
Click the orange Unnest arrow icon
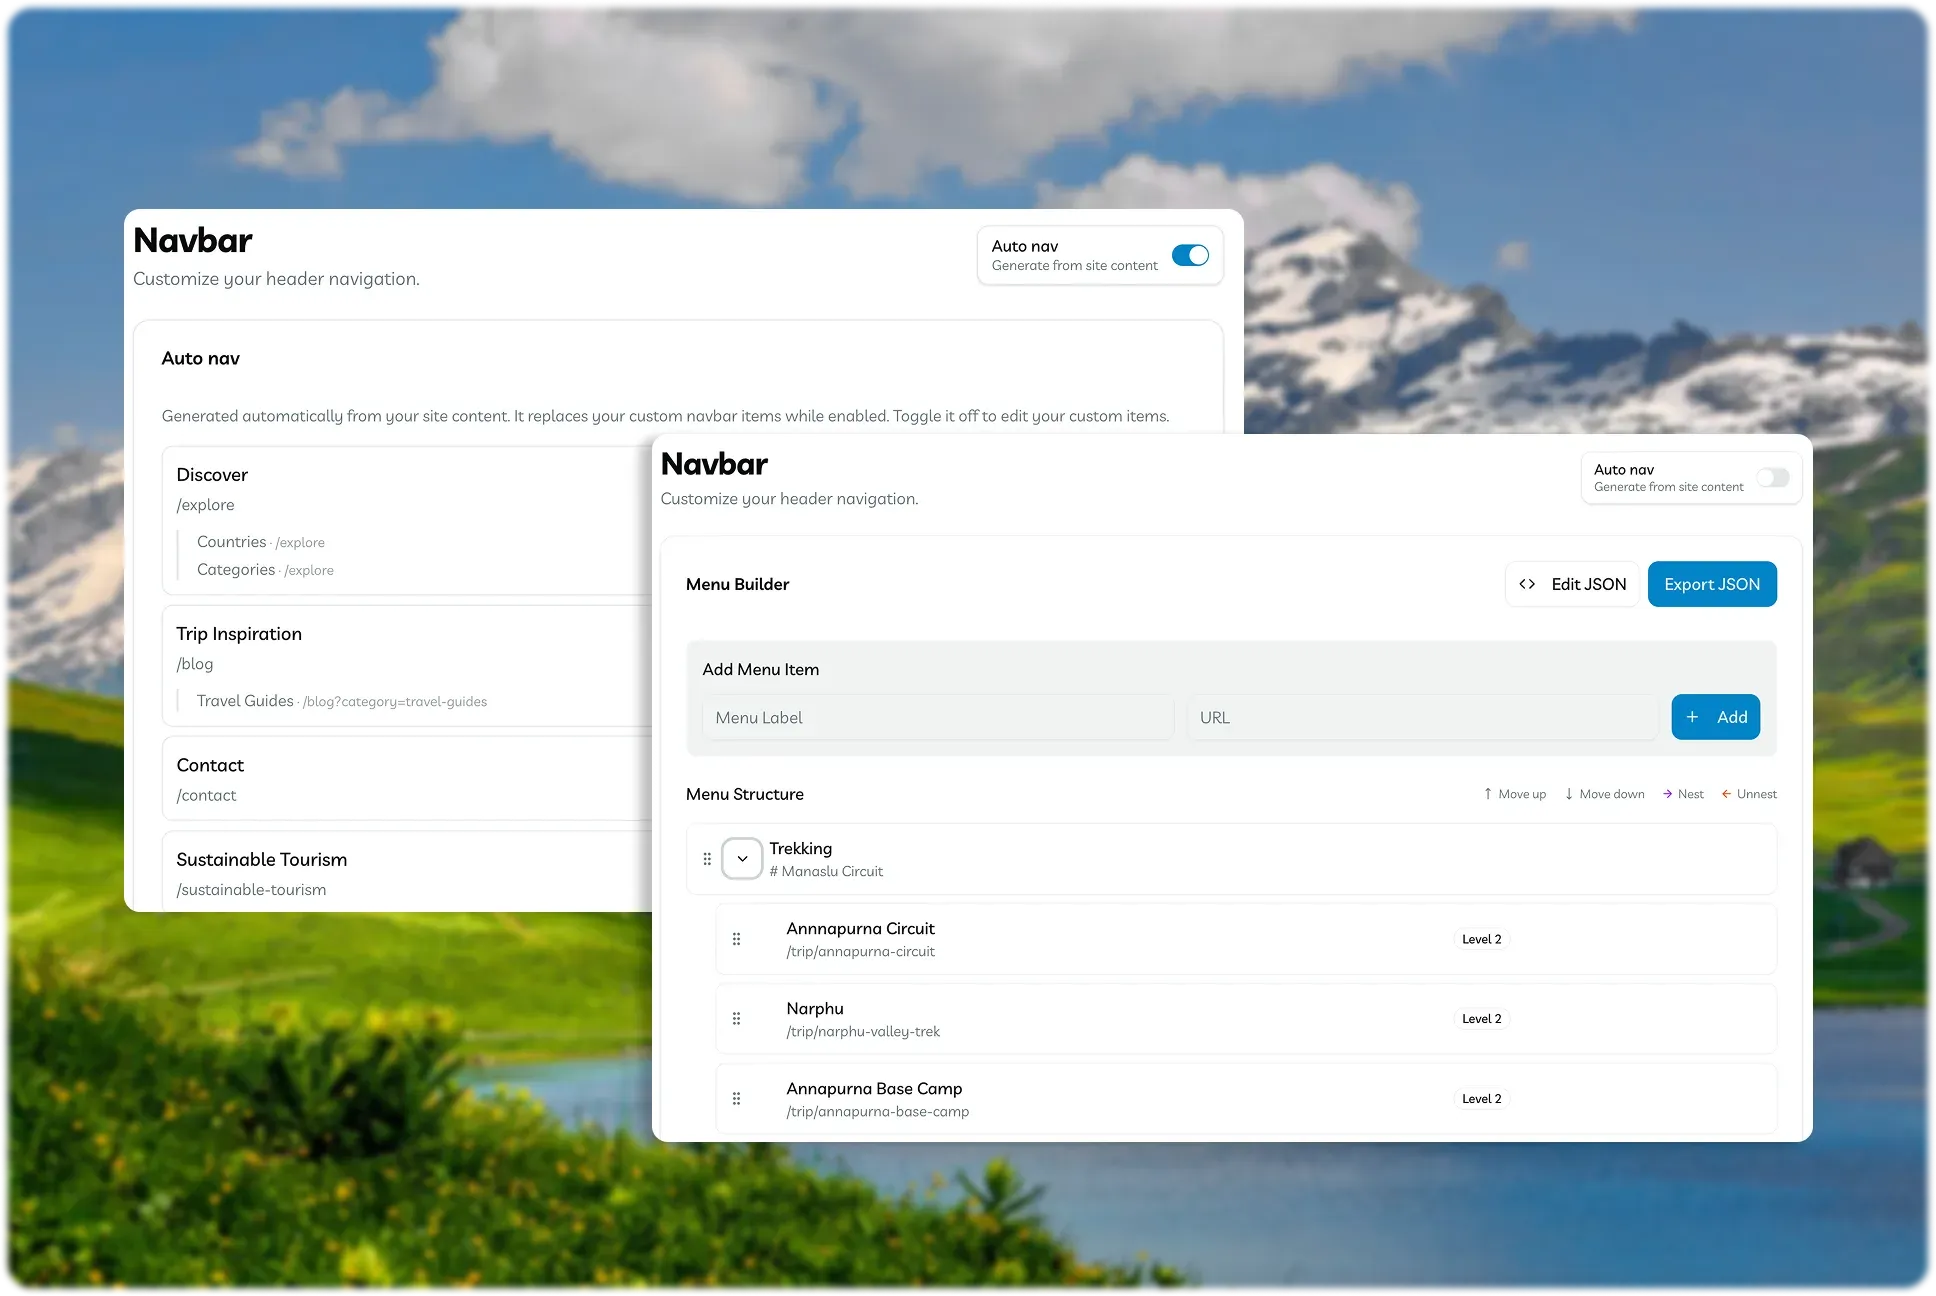(1726, 794)
